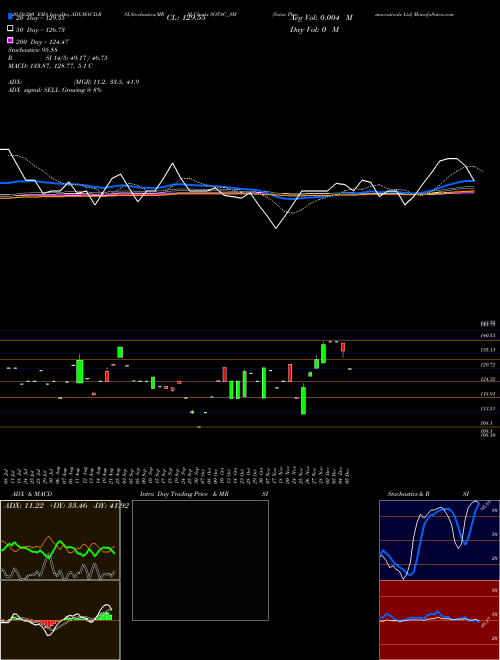Click the 'ADX: 11.22 +DY: 33.46 -DY: 41.92' header
Viewport: 500px width, 660px height.
(66, 506)
